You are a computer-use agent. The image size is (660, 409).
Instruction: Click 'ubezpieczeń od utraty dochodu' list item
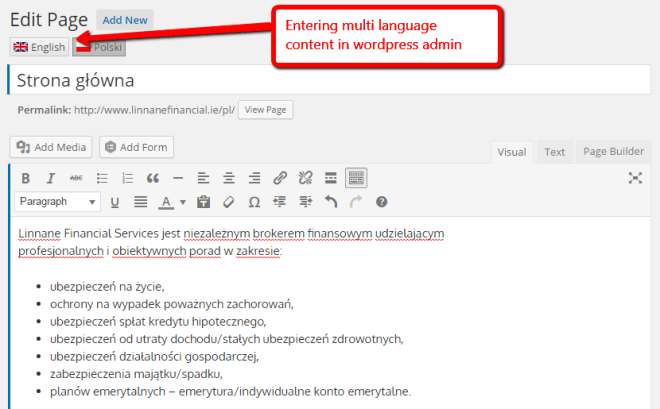coord(226,339)
